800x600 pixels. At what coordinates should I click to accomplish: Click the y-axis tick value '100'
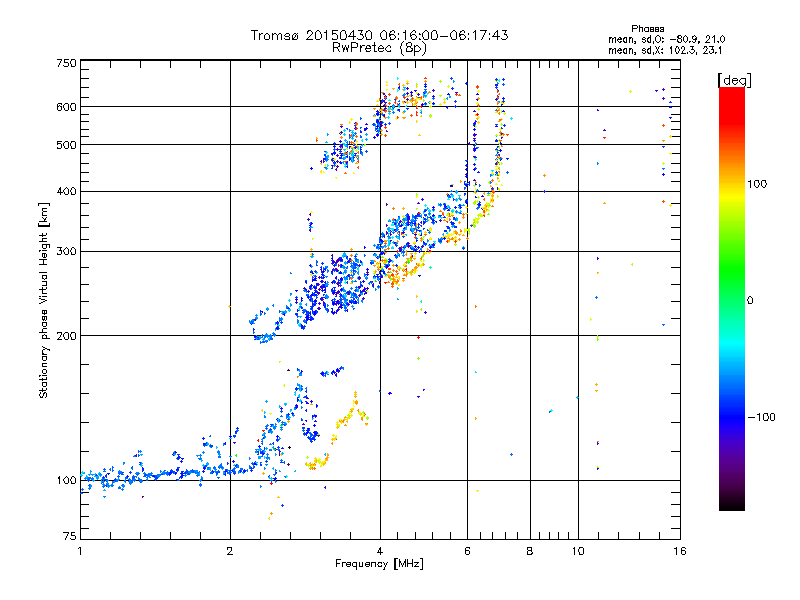66,481
